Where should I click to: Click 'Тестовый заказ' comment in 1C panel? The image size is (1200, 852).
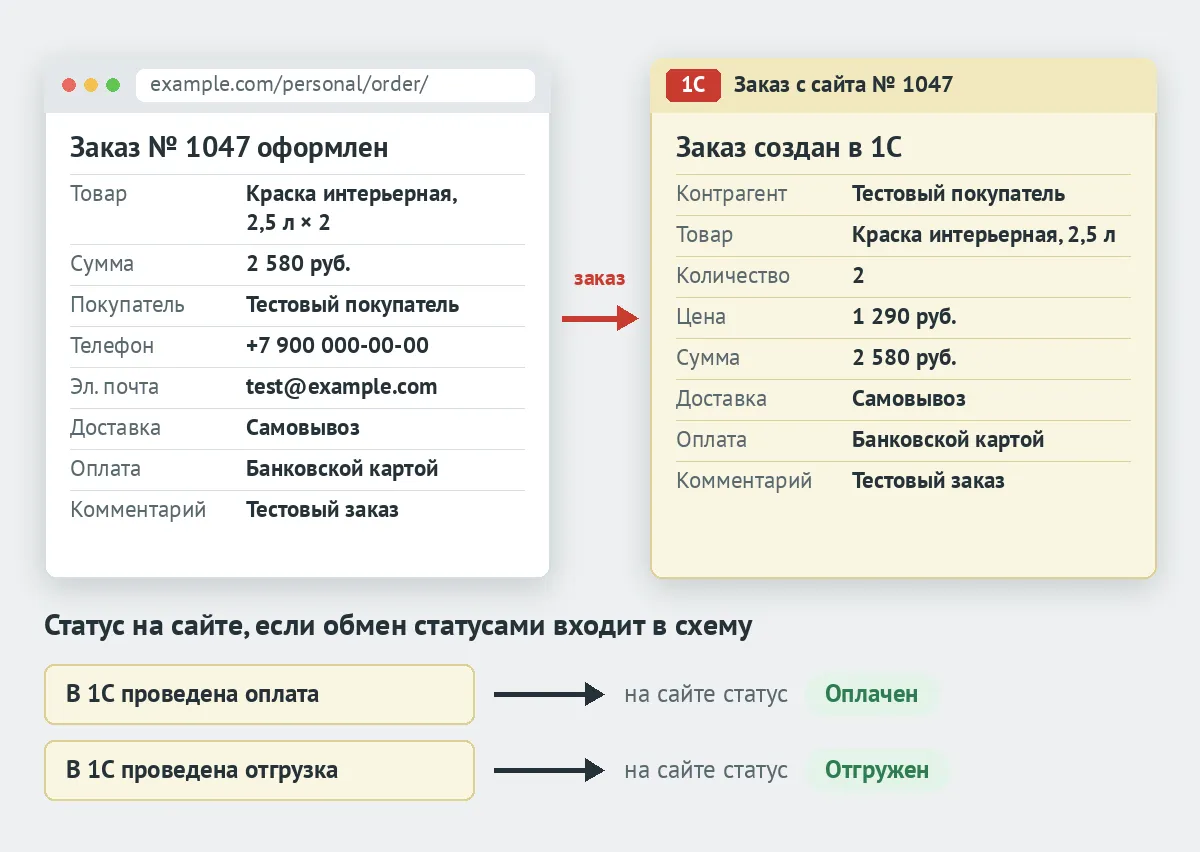[x=928, y=481]
